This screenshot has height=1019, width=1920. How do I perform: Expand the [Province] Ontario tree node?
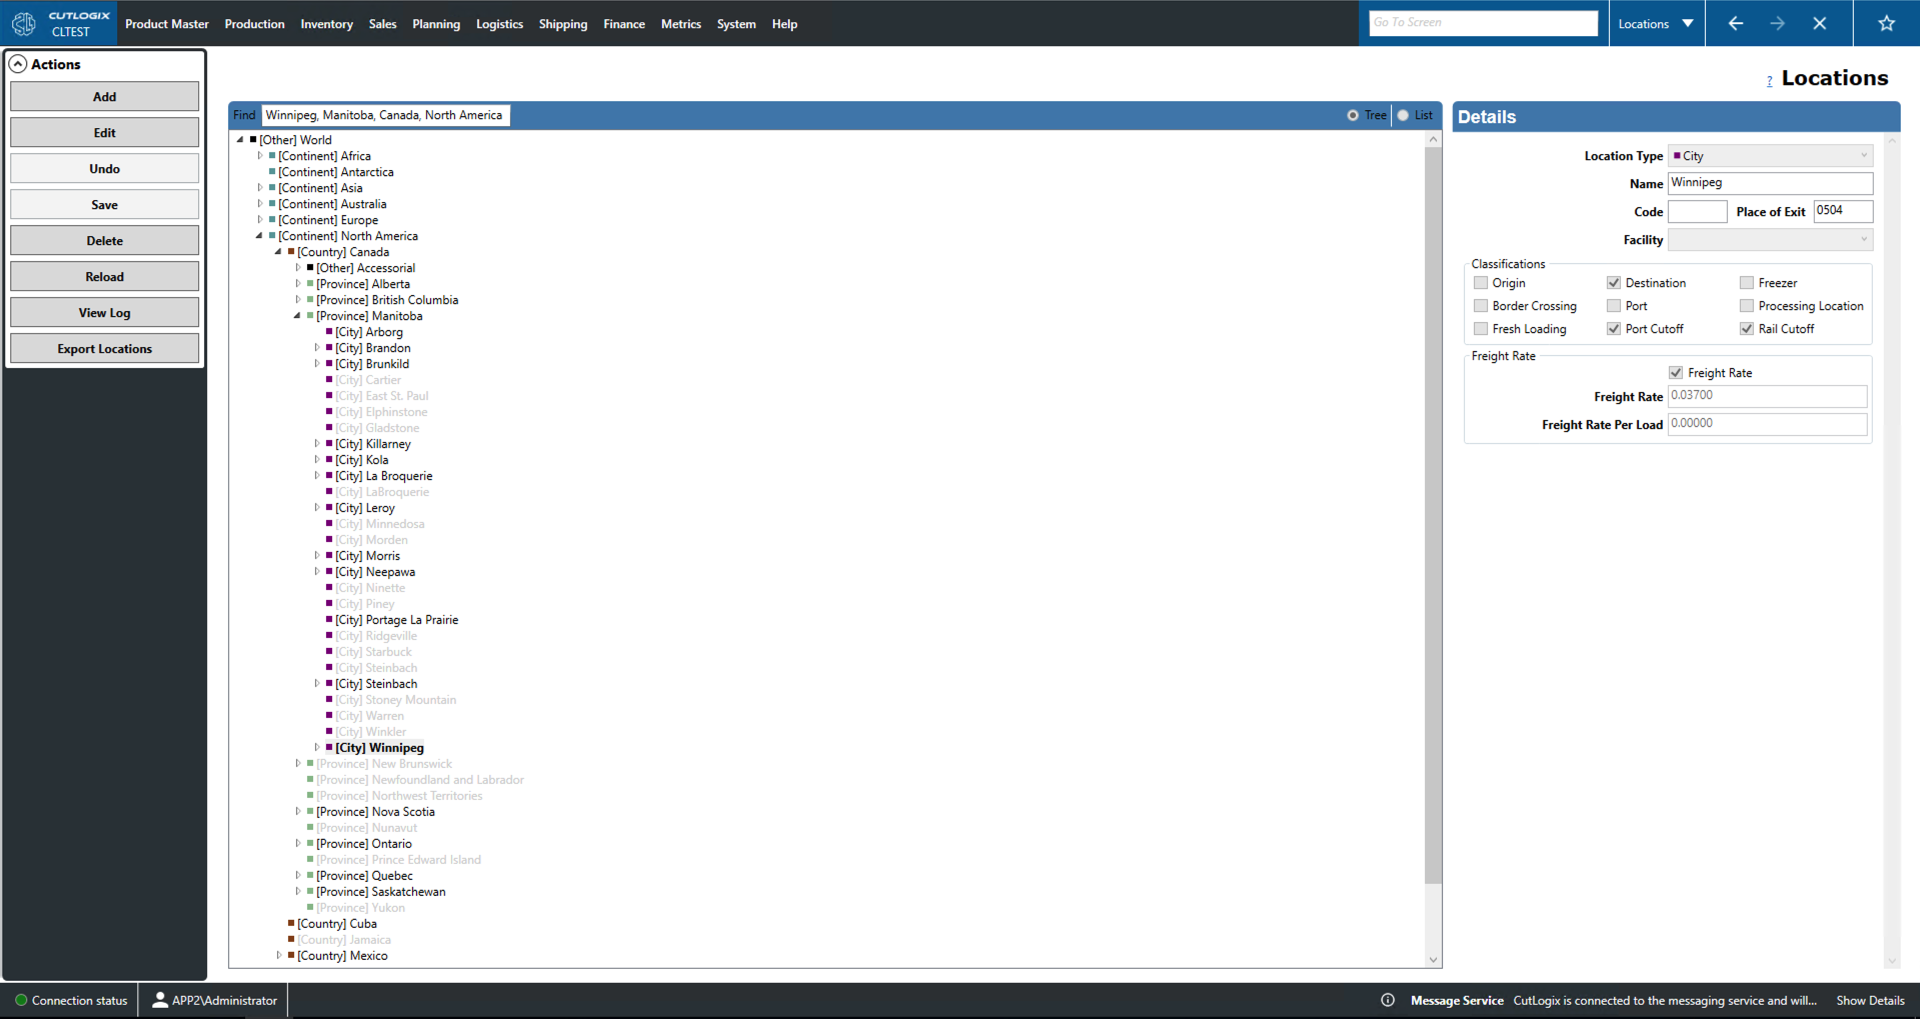click(298, 843)
